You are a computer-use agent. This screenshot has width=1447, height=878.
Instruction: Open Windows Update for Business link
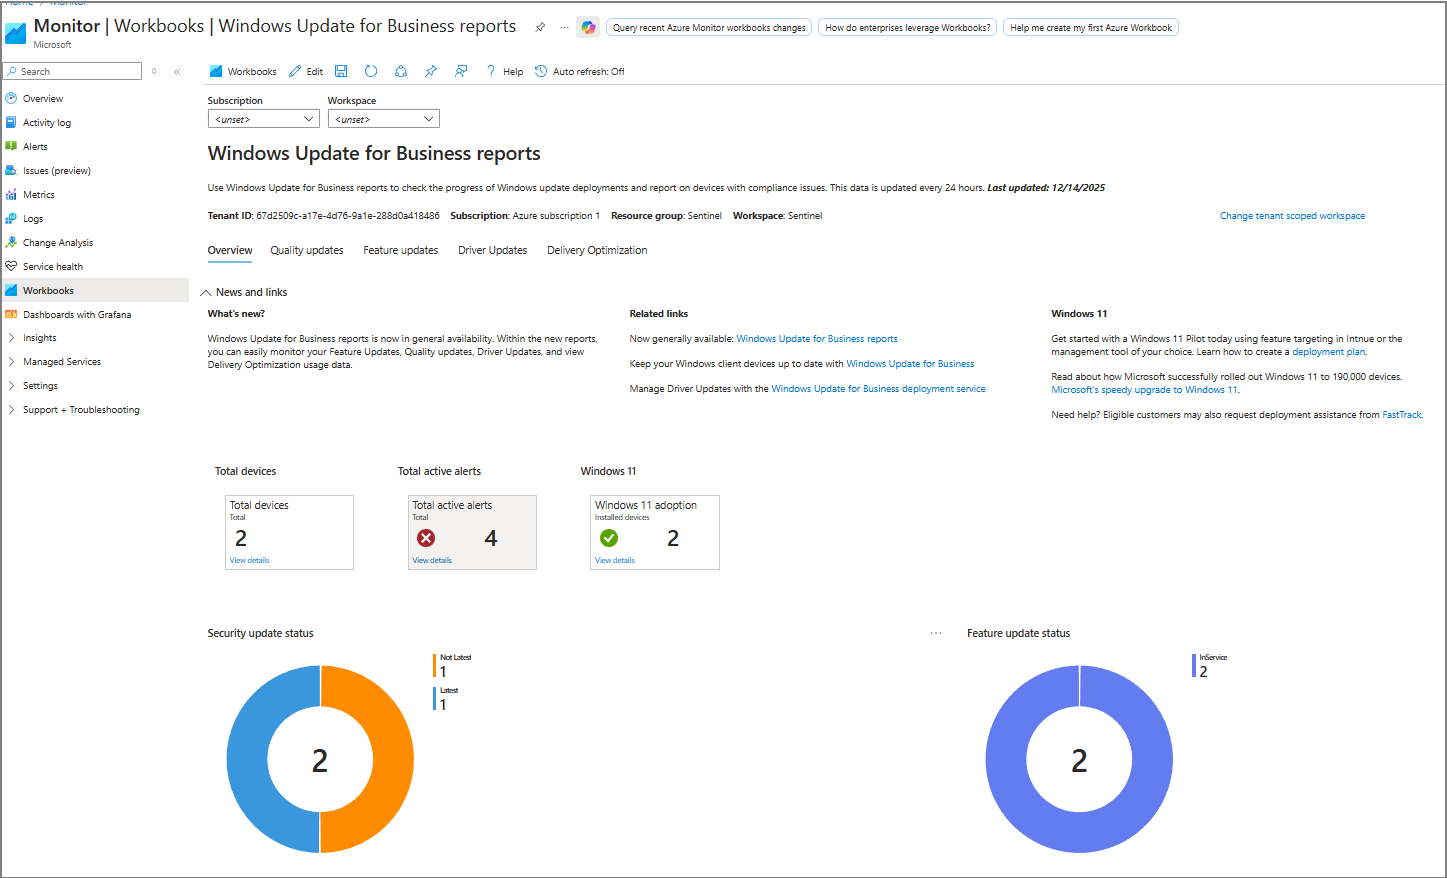click(x=910, y=364)
